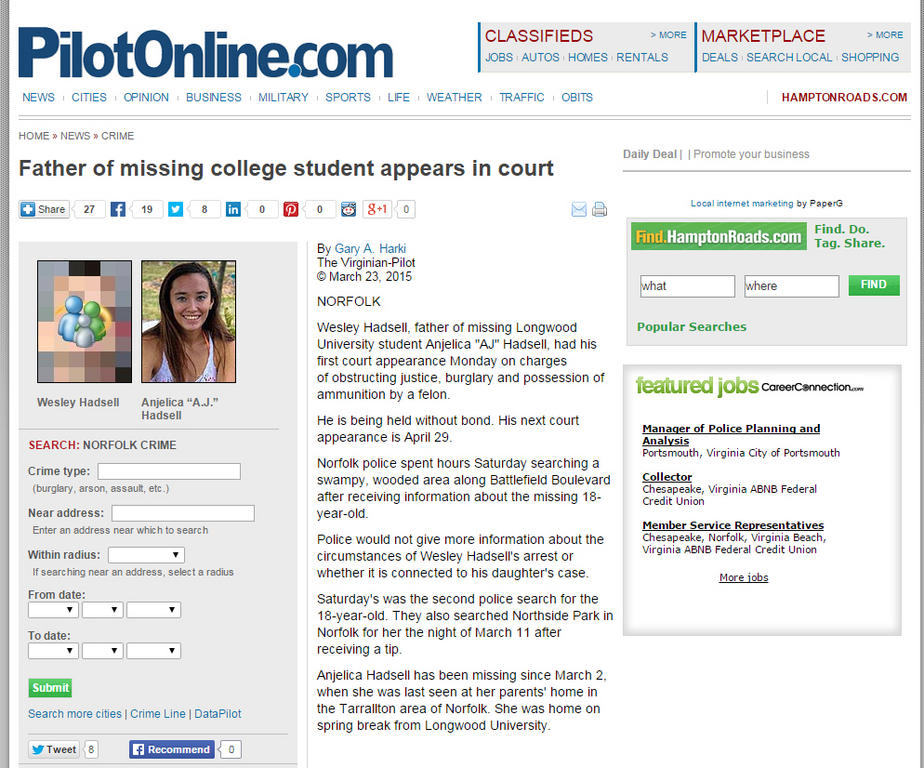Share via the LinkedIn icon
Screen dimensions: 924x768
click(233, 209)
